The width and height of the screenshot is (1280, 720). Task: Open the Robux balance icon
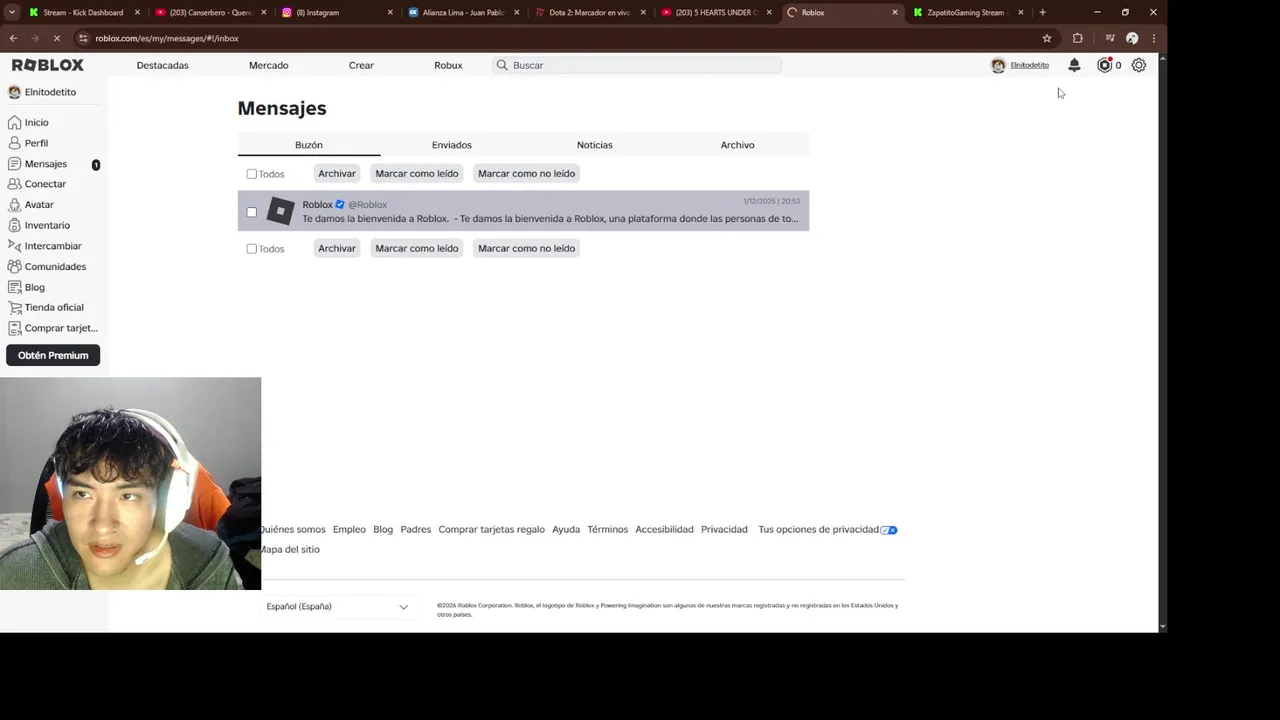(1104, 65)
